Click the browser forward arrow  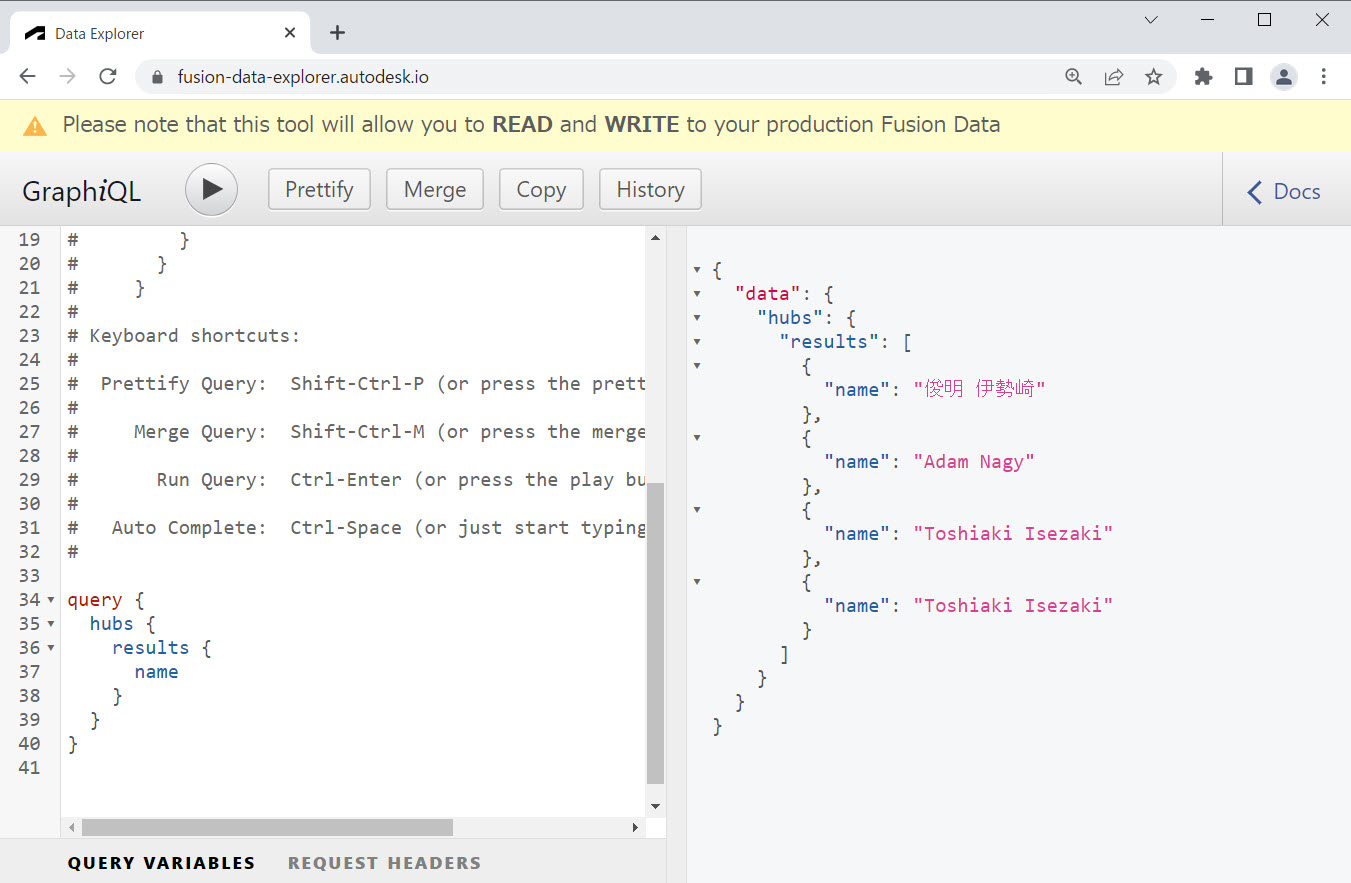pos(67,77)
